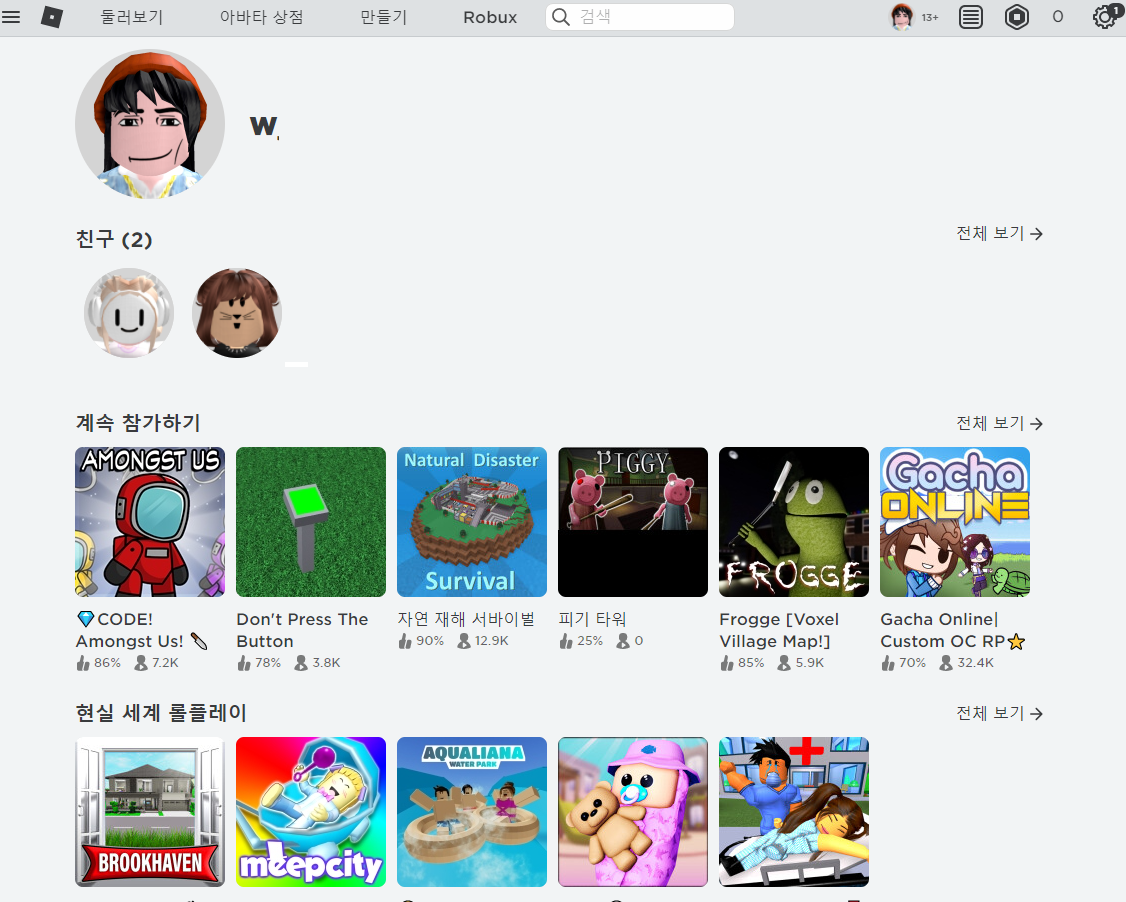Open the green button game thumbnail
Image resolution: width=1126 pixels, height=902 pixels.
[311, 522]
